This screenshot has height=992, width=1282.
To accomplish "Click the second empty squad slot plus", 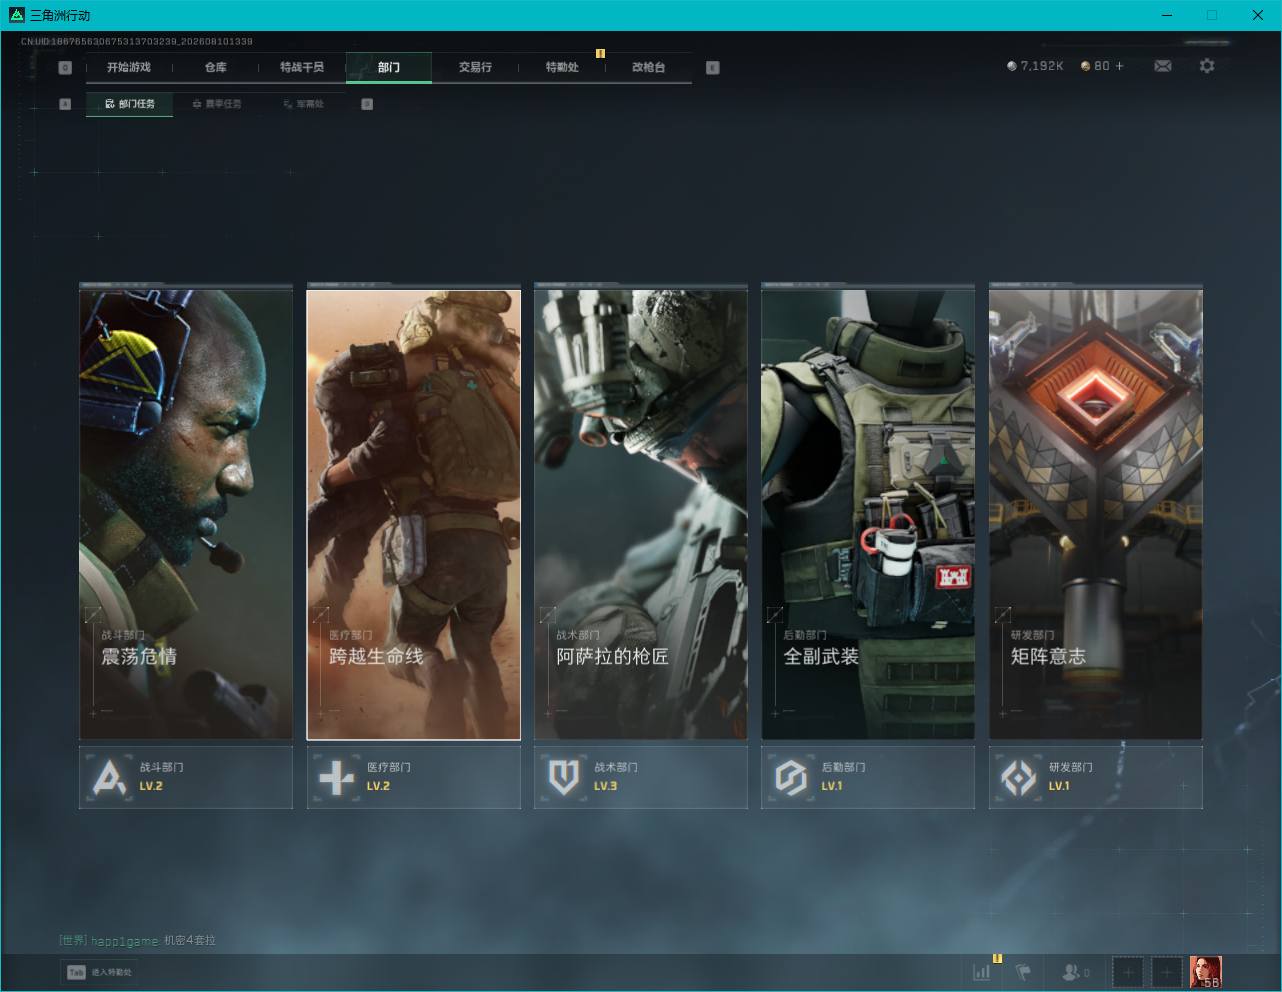I will click(1166, 971).
